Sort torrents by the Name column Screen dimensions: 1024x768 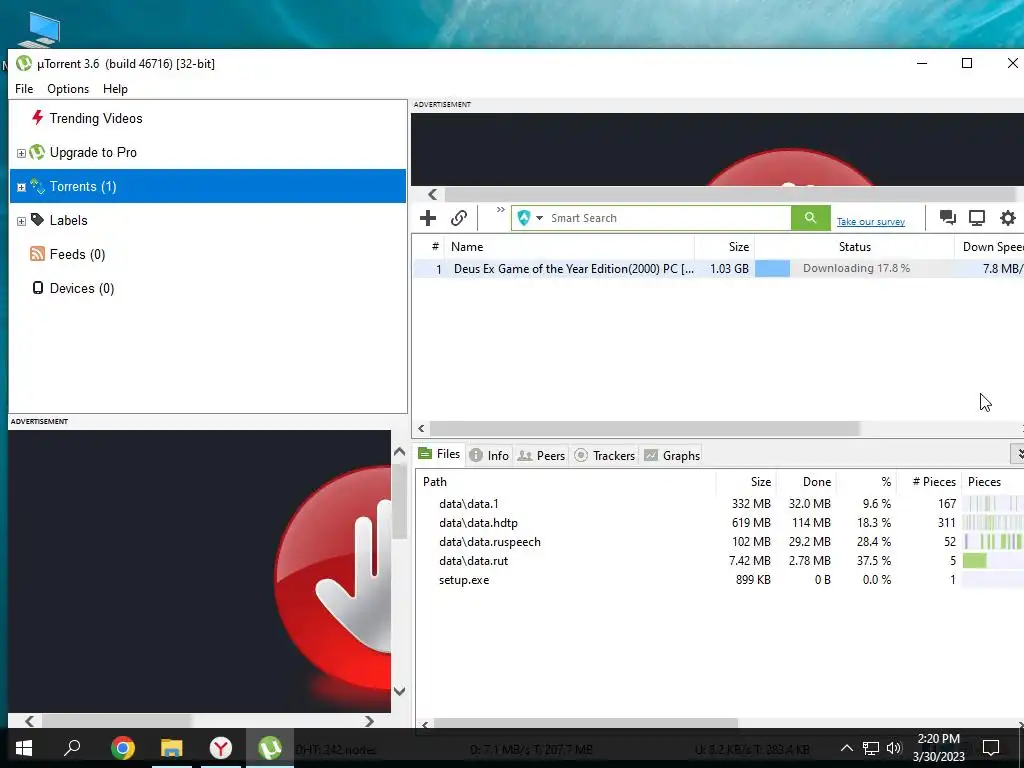(569, 247)
